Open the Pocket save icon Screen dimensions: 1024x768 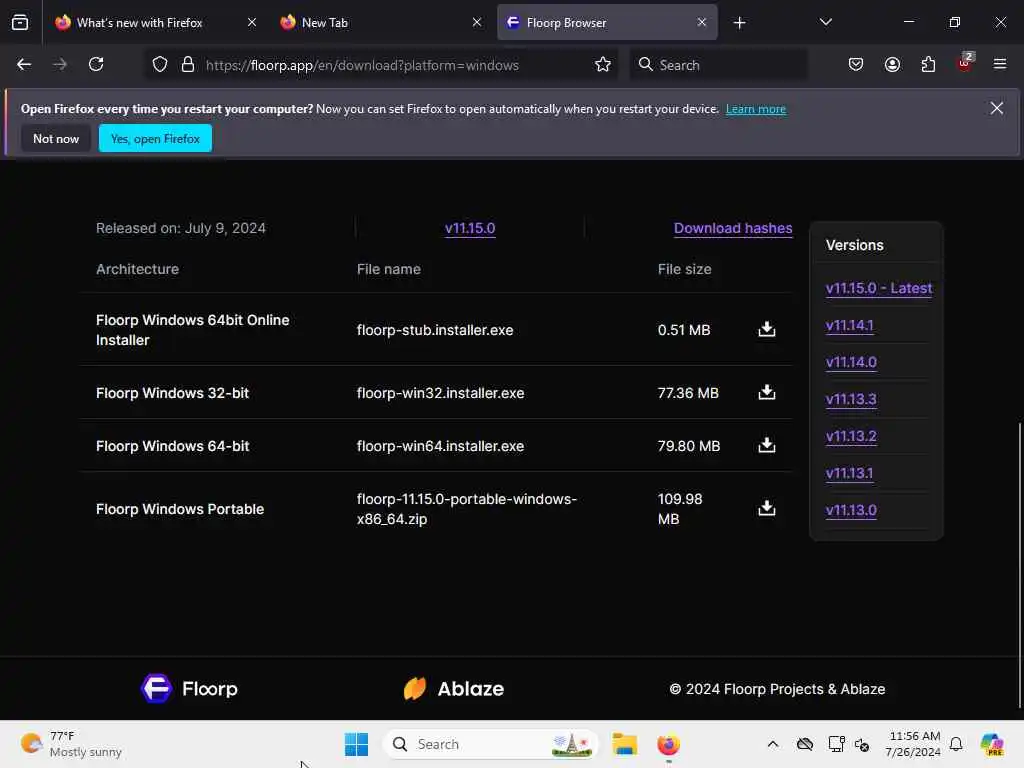point(856,64)
